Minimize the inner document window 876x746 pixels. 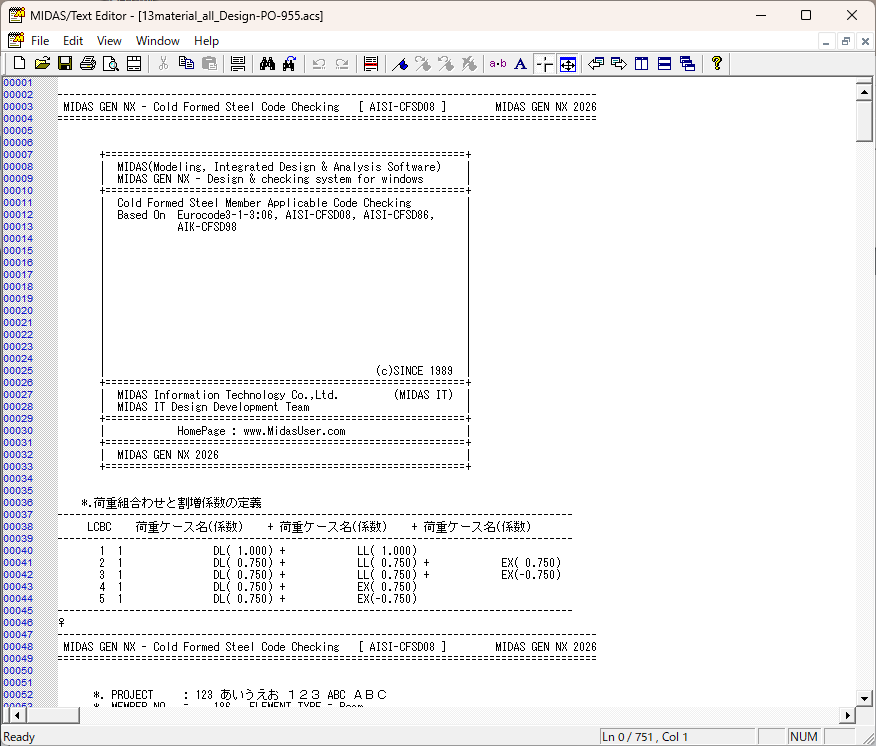(x=826, y=41)
